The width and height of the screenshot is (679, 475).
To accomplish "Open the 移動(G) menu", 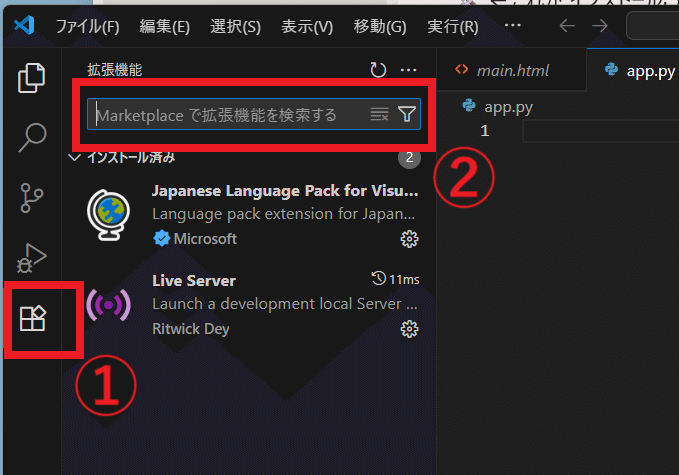I will coord(380,27).
